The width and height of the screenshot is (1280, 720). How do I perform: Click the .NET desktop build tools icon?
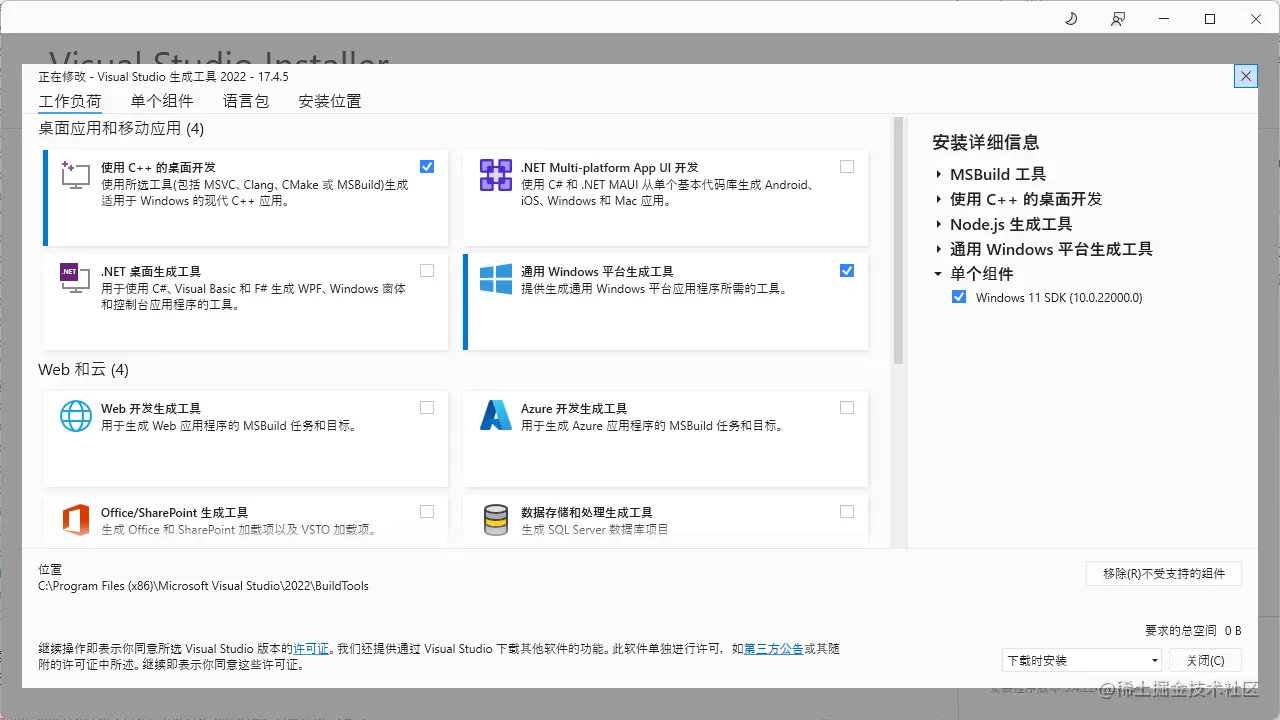(x=76, y=278)
